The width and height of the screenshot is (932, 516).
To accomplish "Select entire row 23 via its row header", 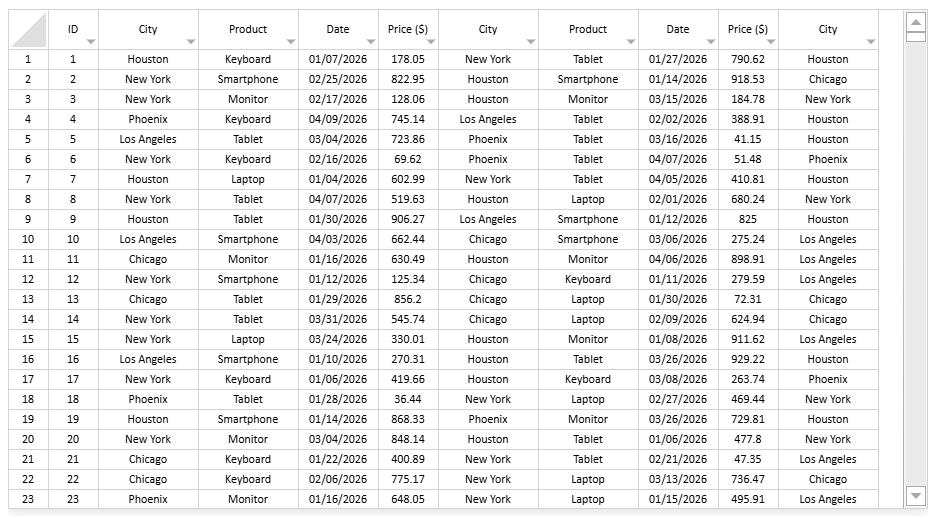I will (28, 499).
